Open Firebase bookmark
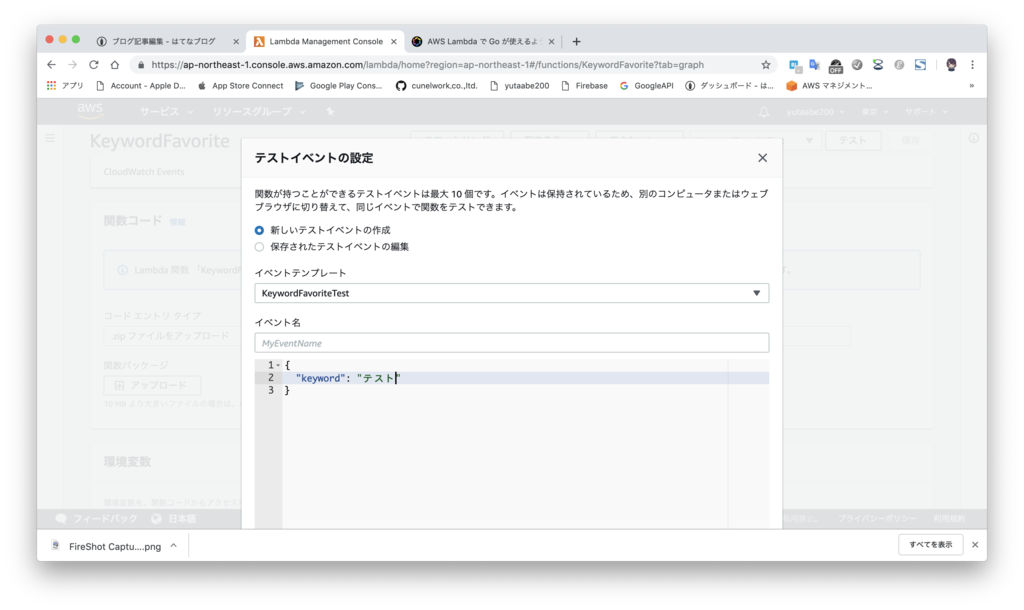1024x610 pixels. pyautogui.click(x=584, y=86)
